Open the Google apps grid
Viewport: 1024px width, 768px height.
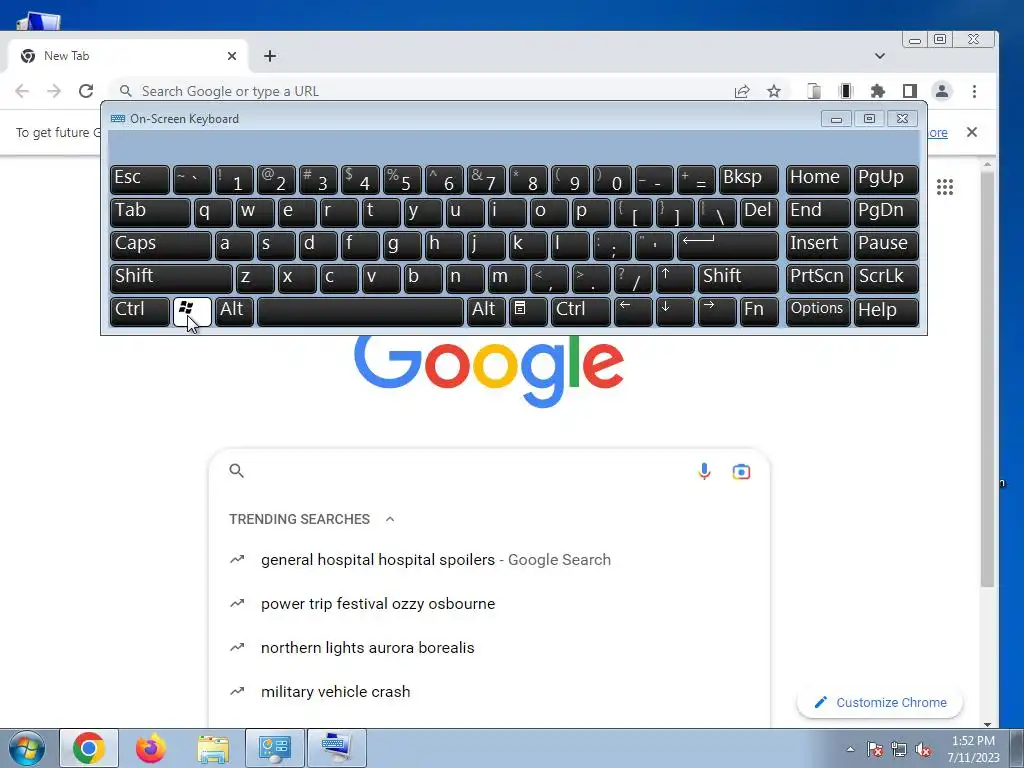click(944, 187)
